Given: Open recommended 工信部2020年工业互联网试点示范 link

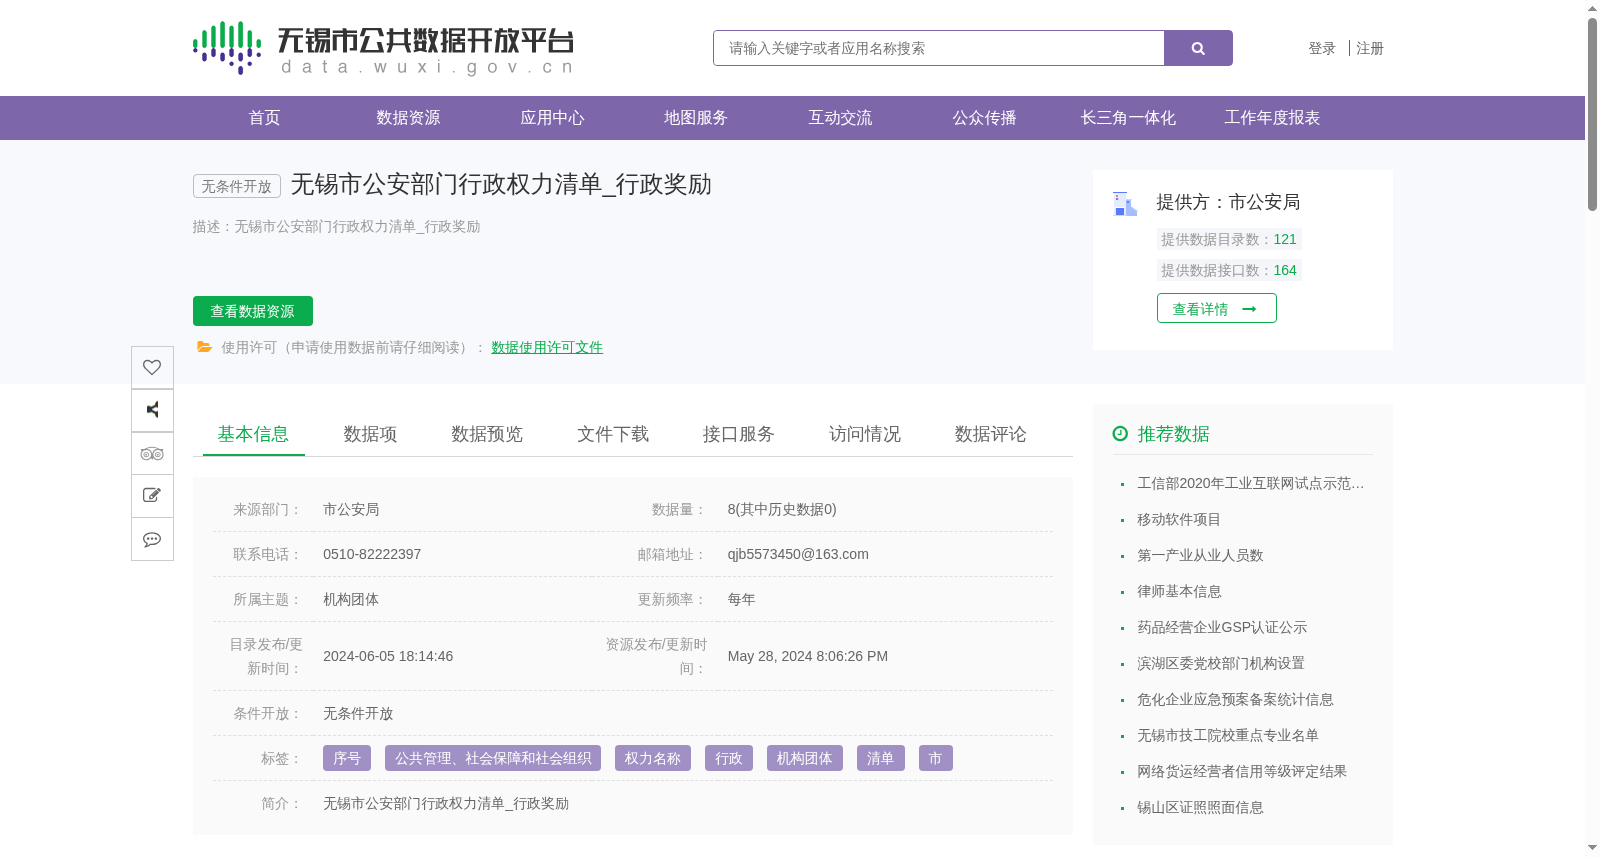Looking at the screenshot, I should 1250,483.
